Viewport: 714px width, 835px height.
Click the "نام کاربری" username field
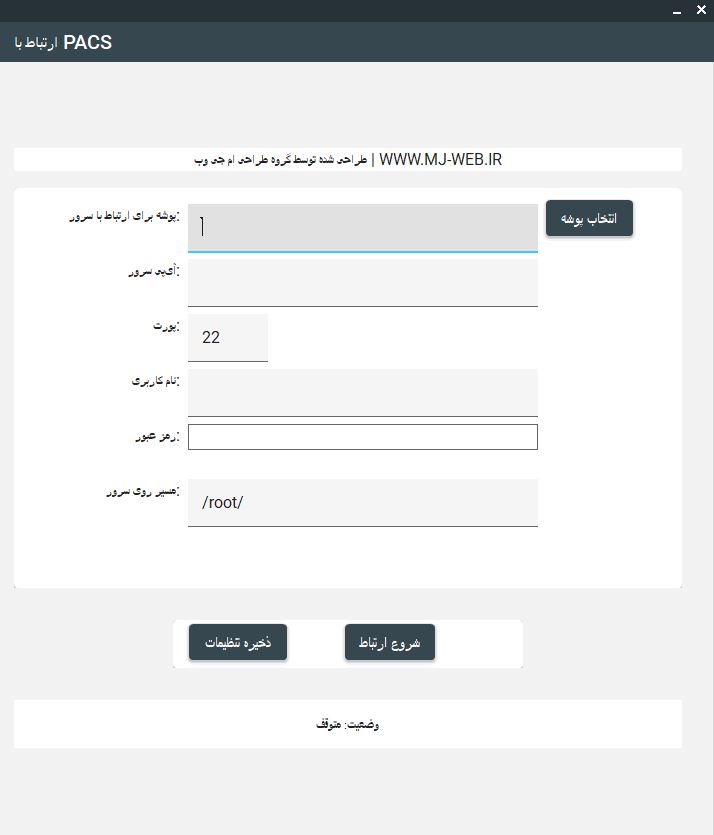[x=362, y=392]
